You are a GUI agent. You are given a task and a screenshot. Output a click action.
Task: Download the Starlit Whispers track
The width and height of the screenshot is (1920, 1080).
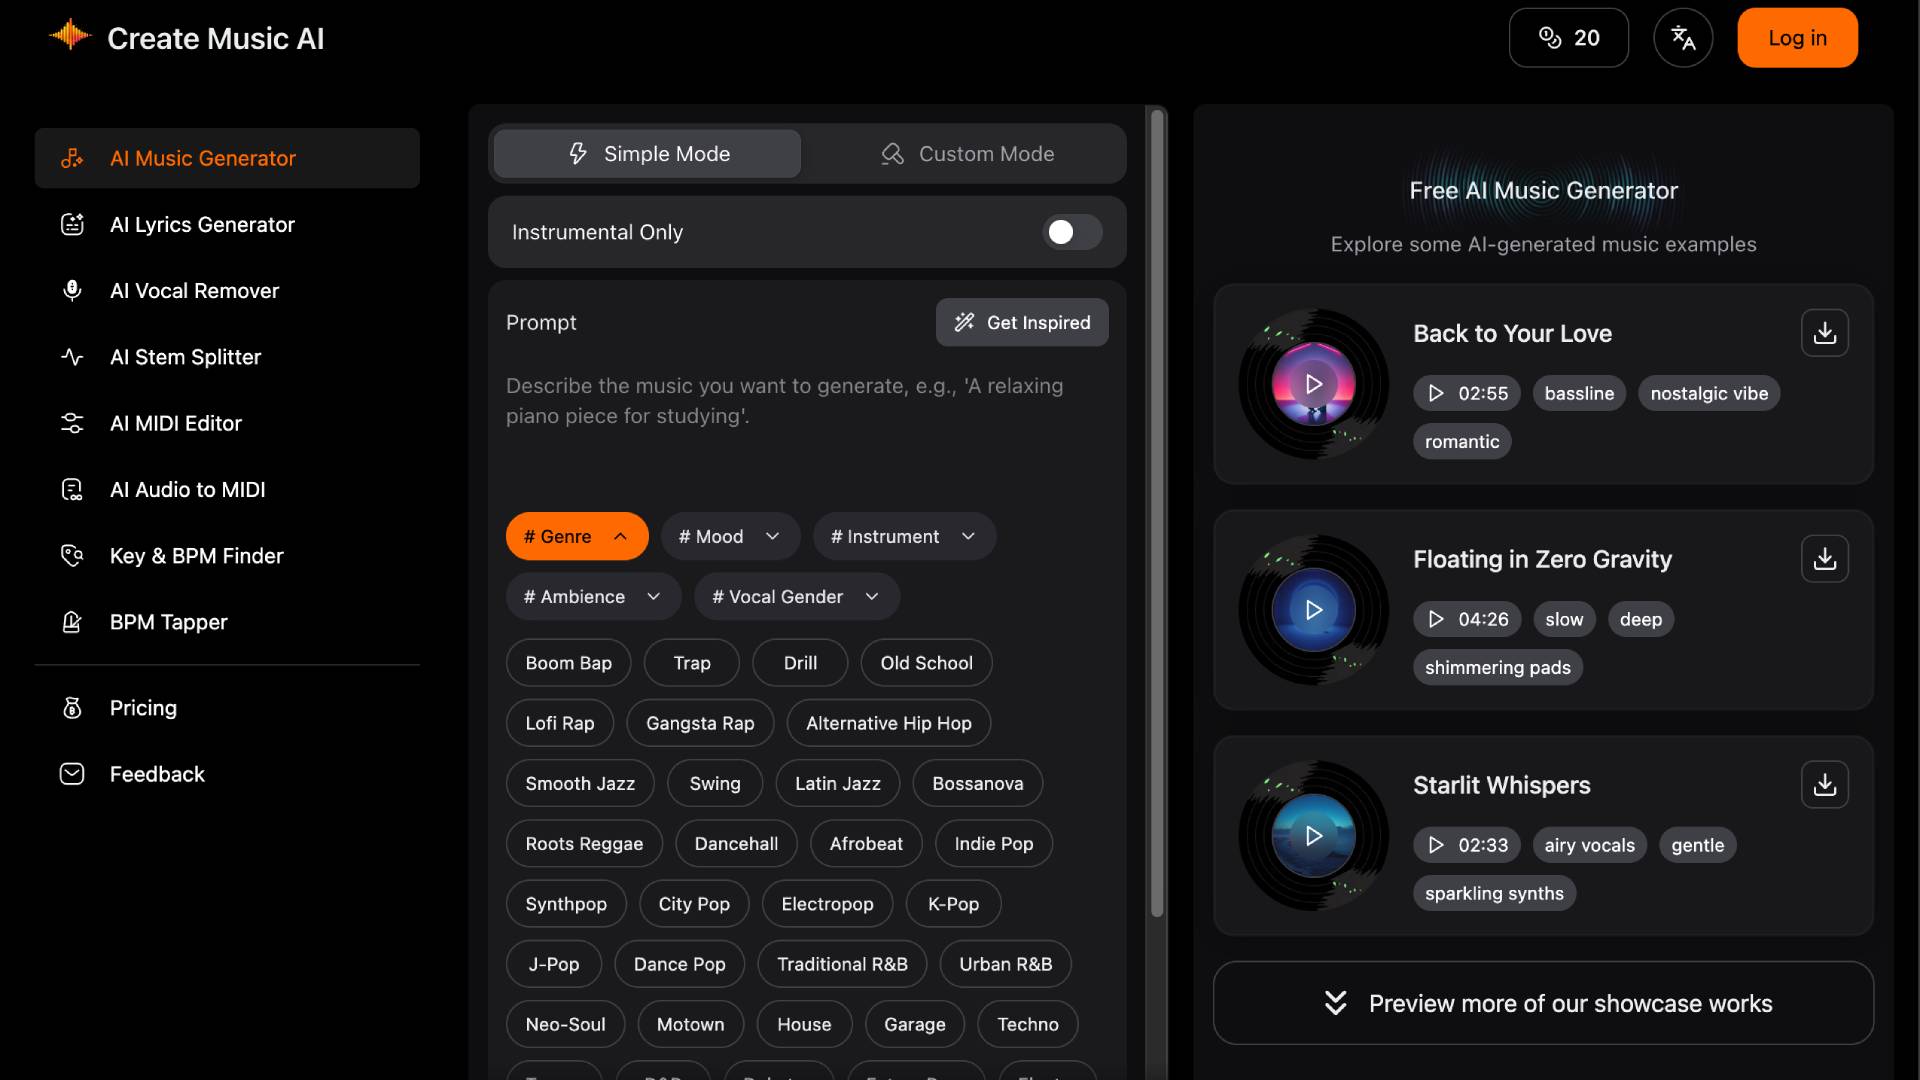tap(1824, 785)
